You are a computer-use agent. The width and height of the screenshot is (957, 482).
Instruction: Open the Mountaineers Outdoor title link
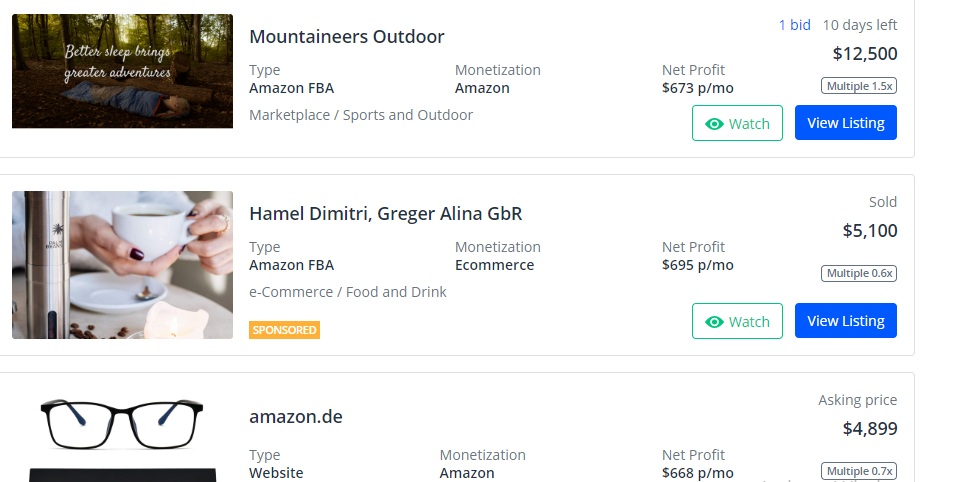(x=346, y=37)
